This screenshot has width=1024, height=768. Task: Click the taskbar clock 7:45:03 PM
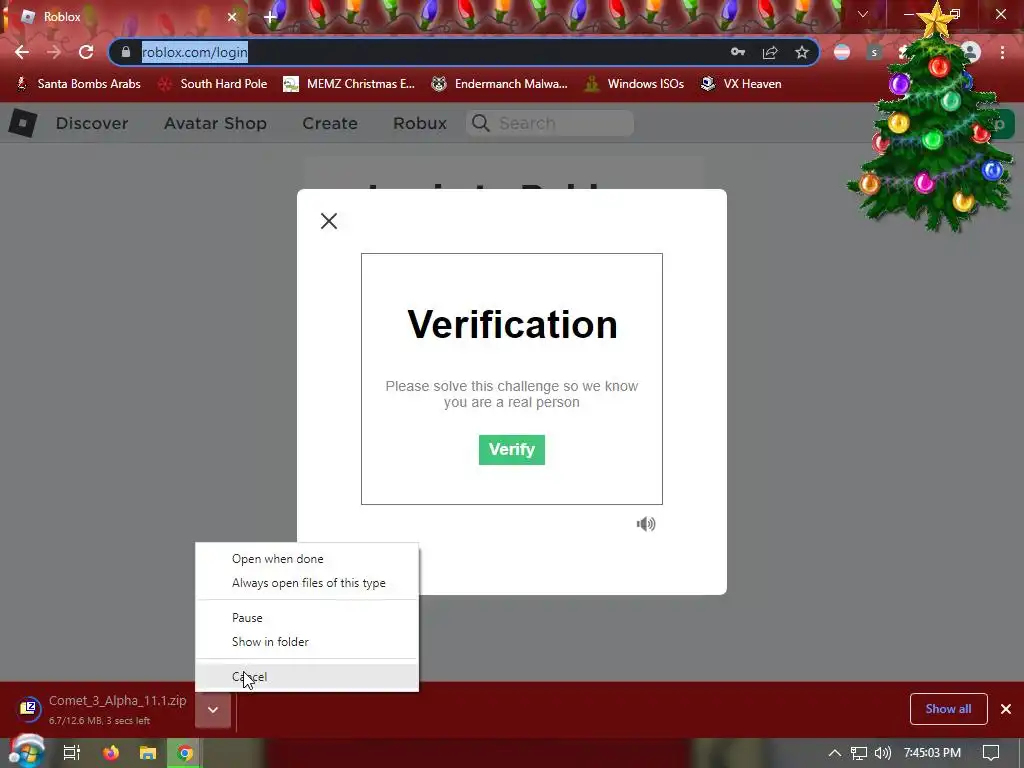[x=932, y=753]
